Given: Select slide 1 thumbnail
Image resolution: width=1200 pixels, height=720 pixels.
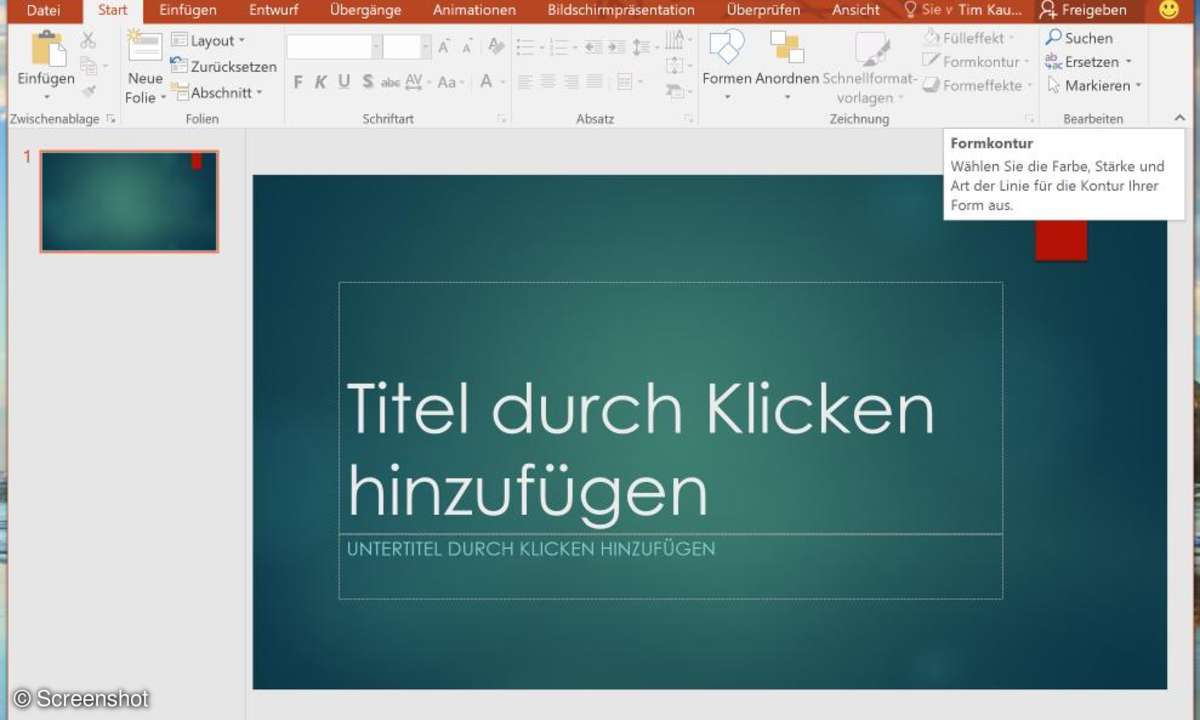Looking at the screenshot, I should [x=129, y=201].
